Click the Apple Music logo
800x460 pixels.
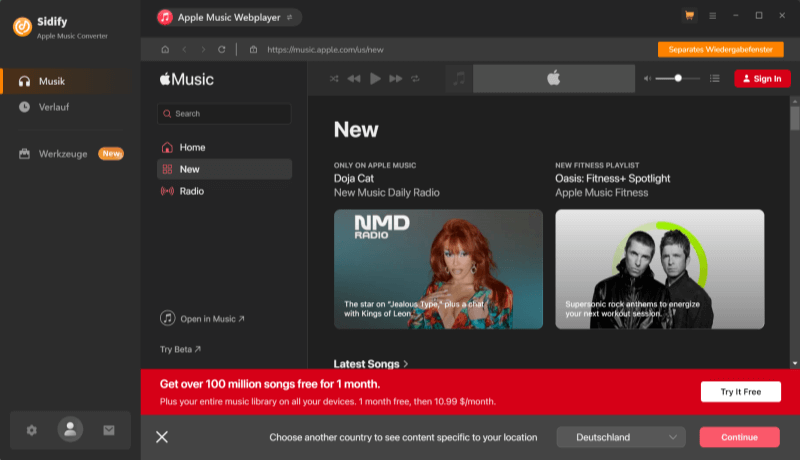(x=187, y=79)
